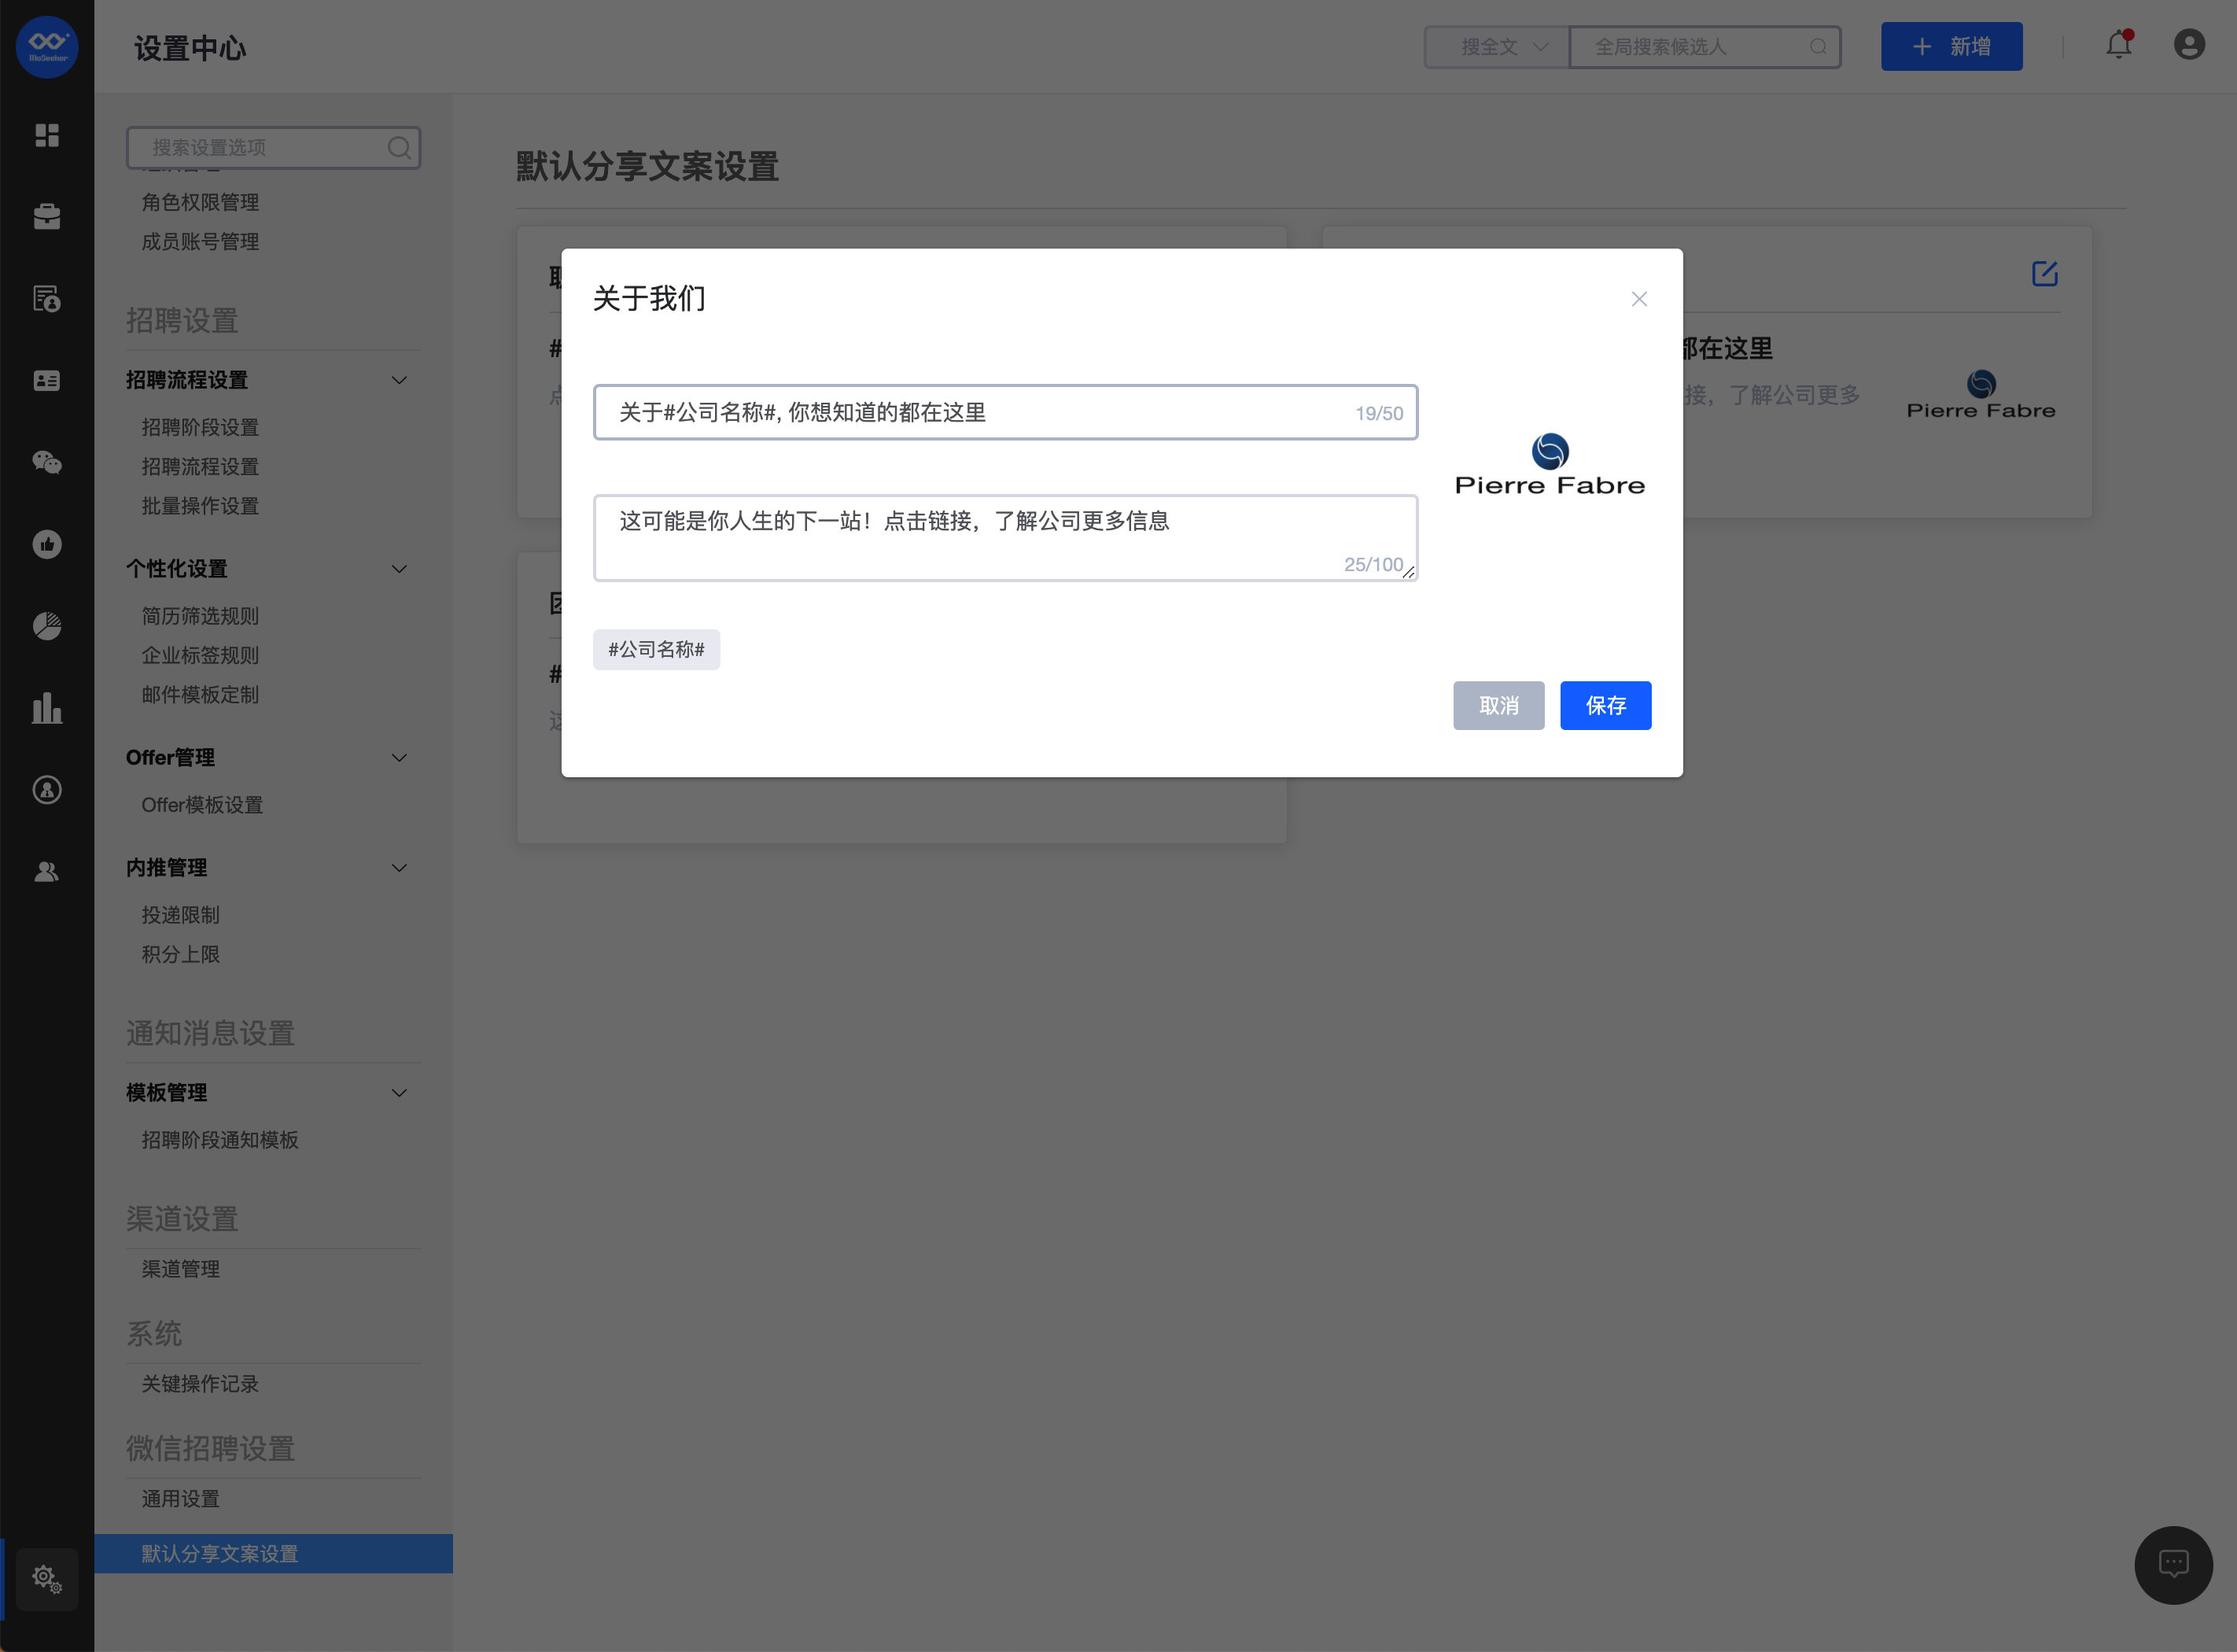Open 招聘阶段设置
Screen dimensions: 2237x1652
tap(200, 427)
